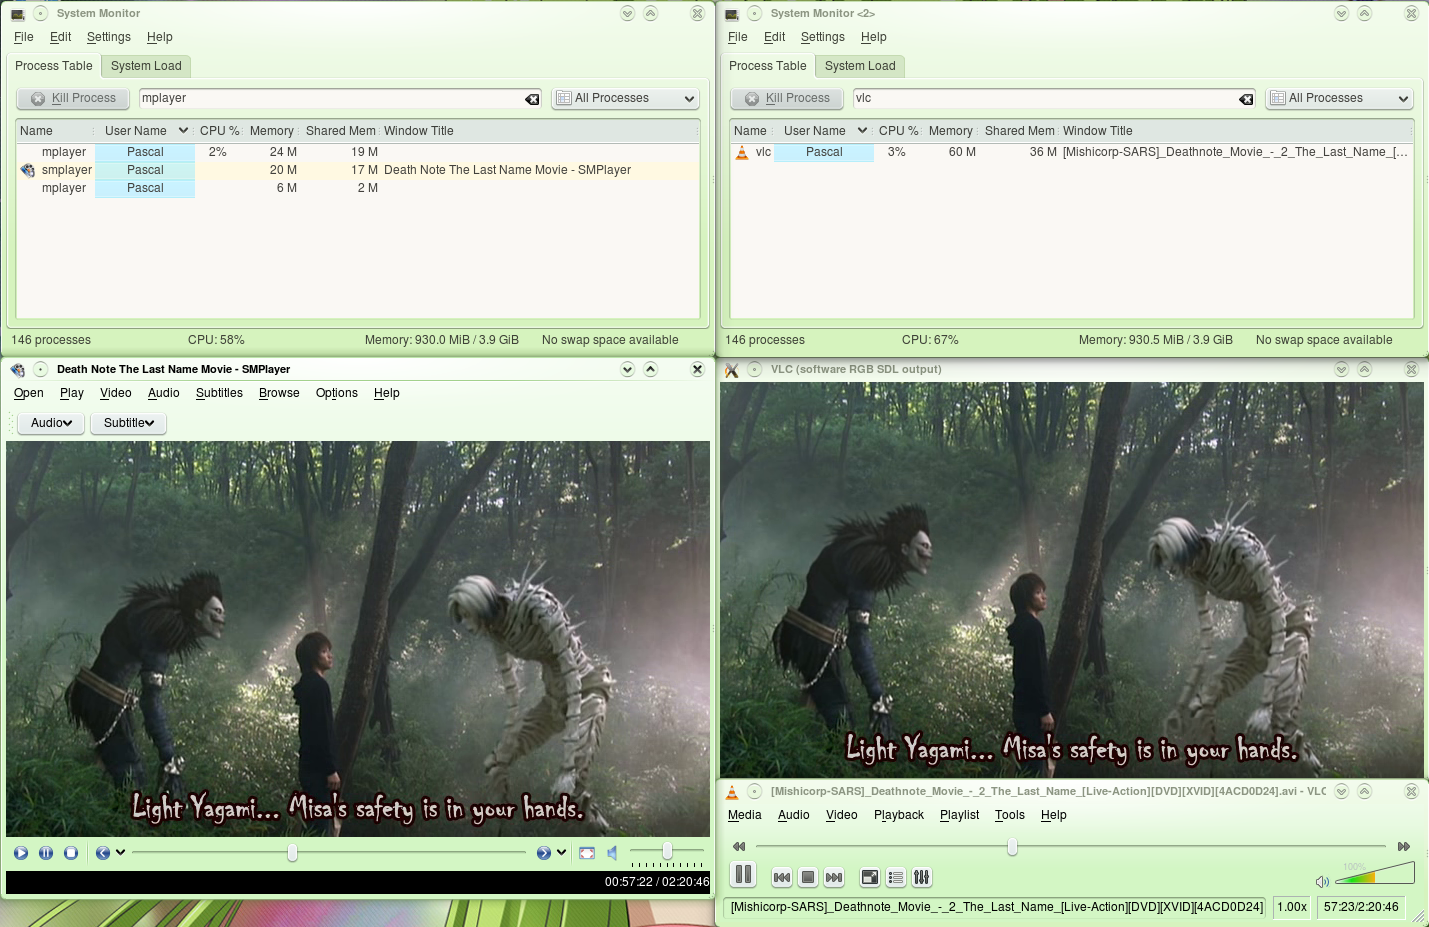Click VLC cone icon in VLC control title bar
This screenshot has height=927, width=1429.
pos(732,792)
